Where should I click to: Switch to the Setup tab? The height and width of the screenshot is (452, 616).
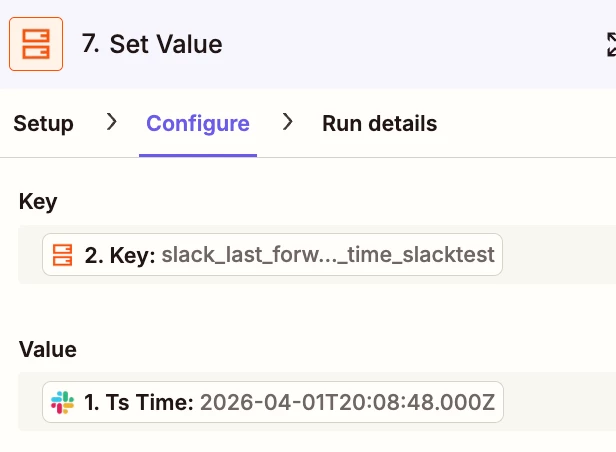coord(43,124)
